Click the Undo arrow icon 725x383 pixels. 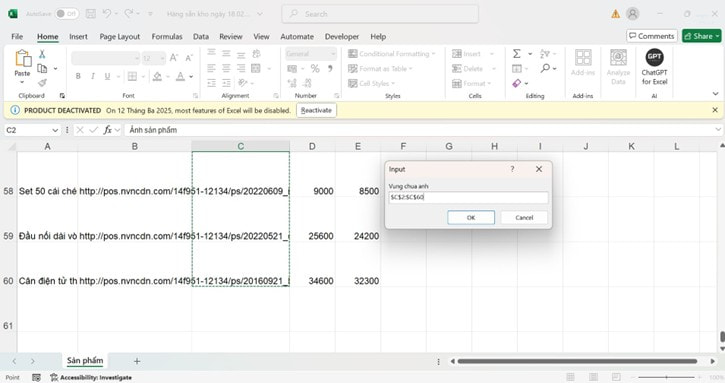[x=107, y=14]
